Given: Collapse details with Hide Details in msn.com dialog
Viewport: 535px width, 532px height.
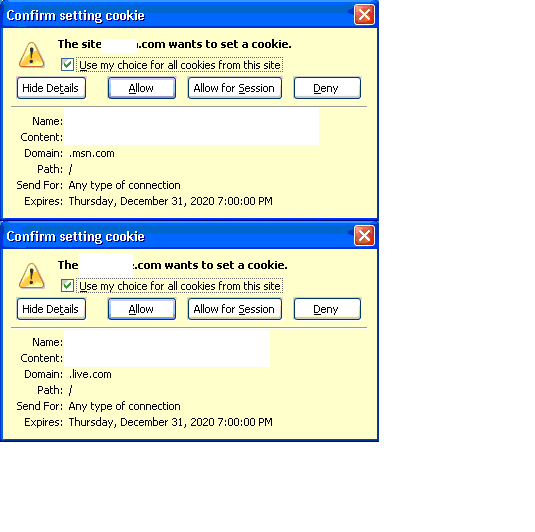Looking at the screenshot, I should click(x=51, y=88).
